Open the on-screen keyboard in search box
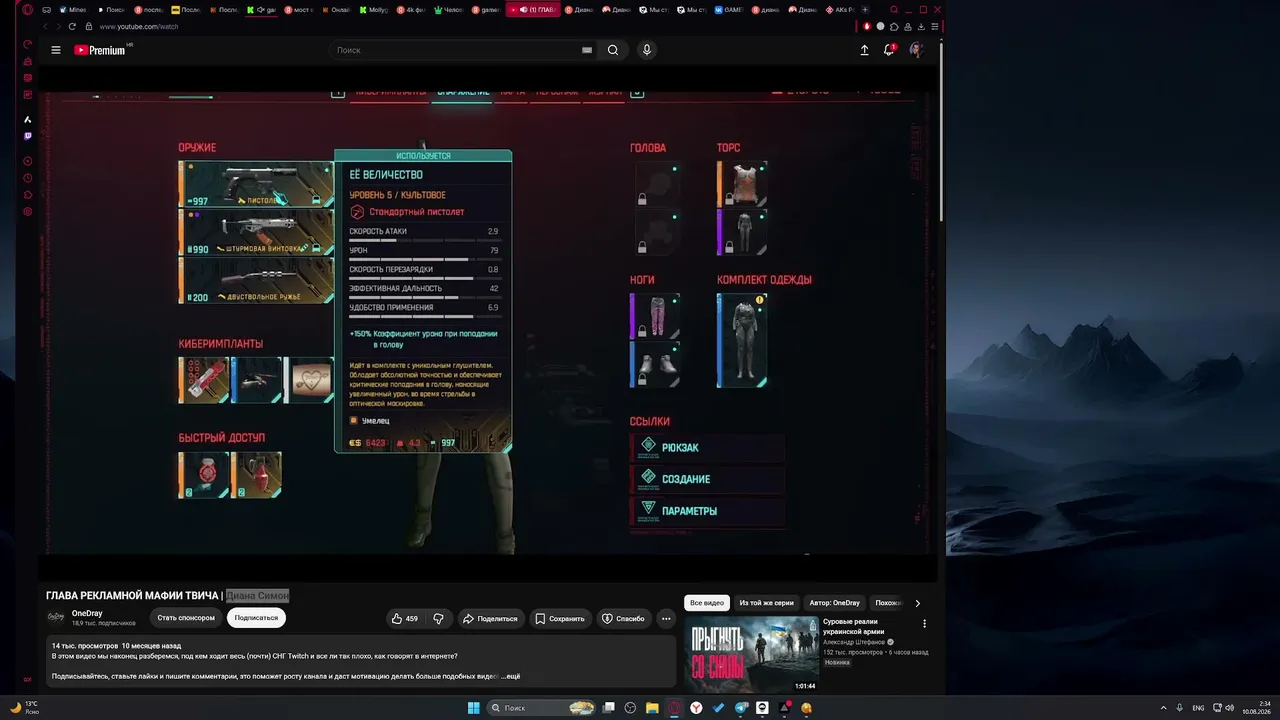 [x=588, y=50]
